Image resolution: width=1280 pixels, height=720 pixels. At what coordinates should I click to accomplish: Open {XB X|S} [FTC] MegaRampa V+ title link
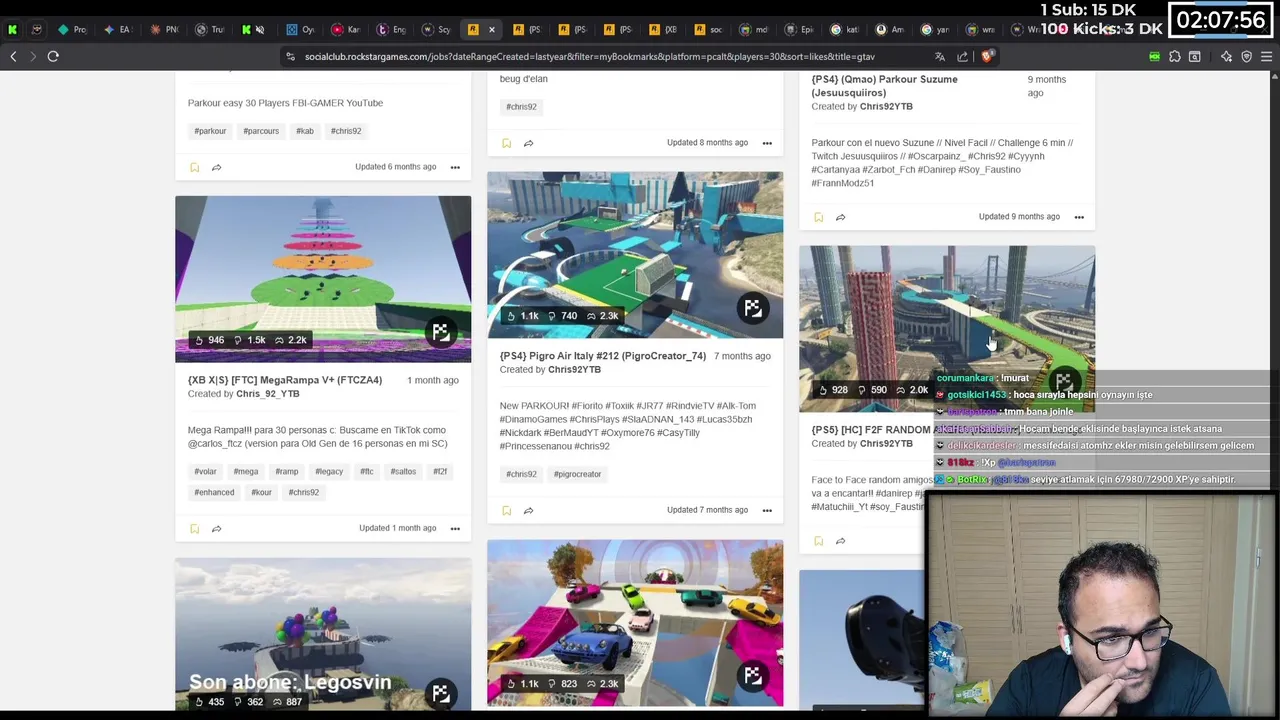[x=285, y=380]
